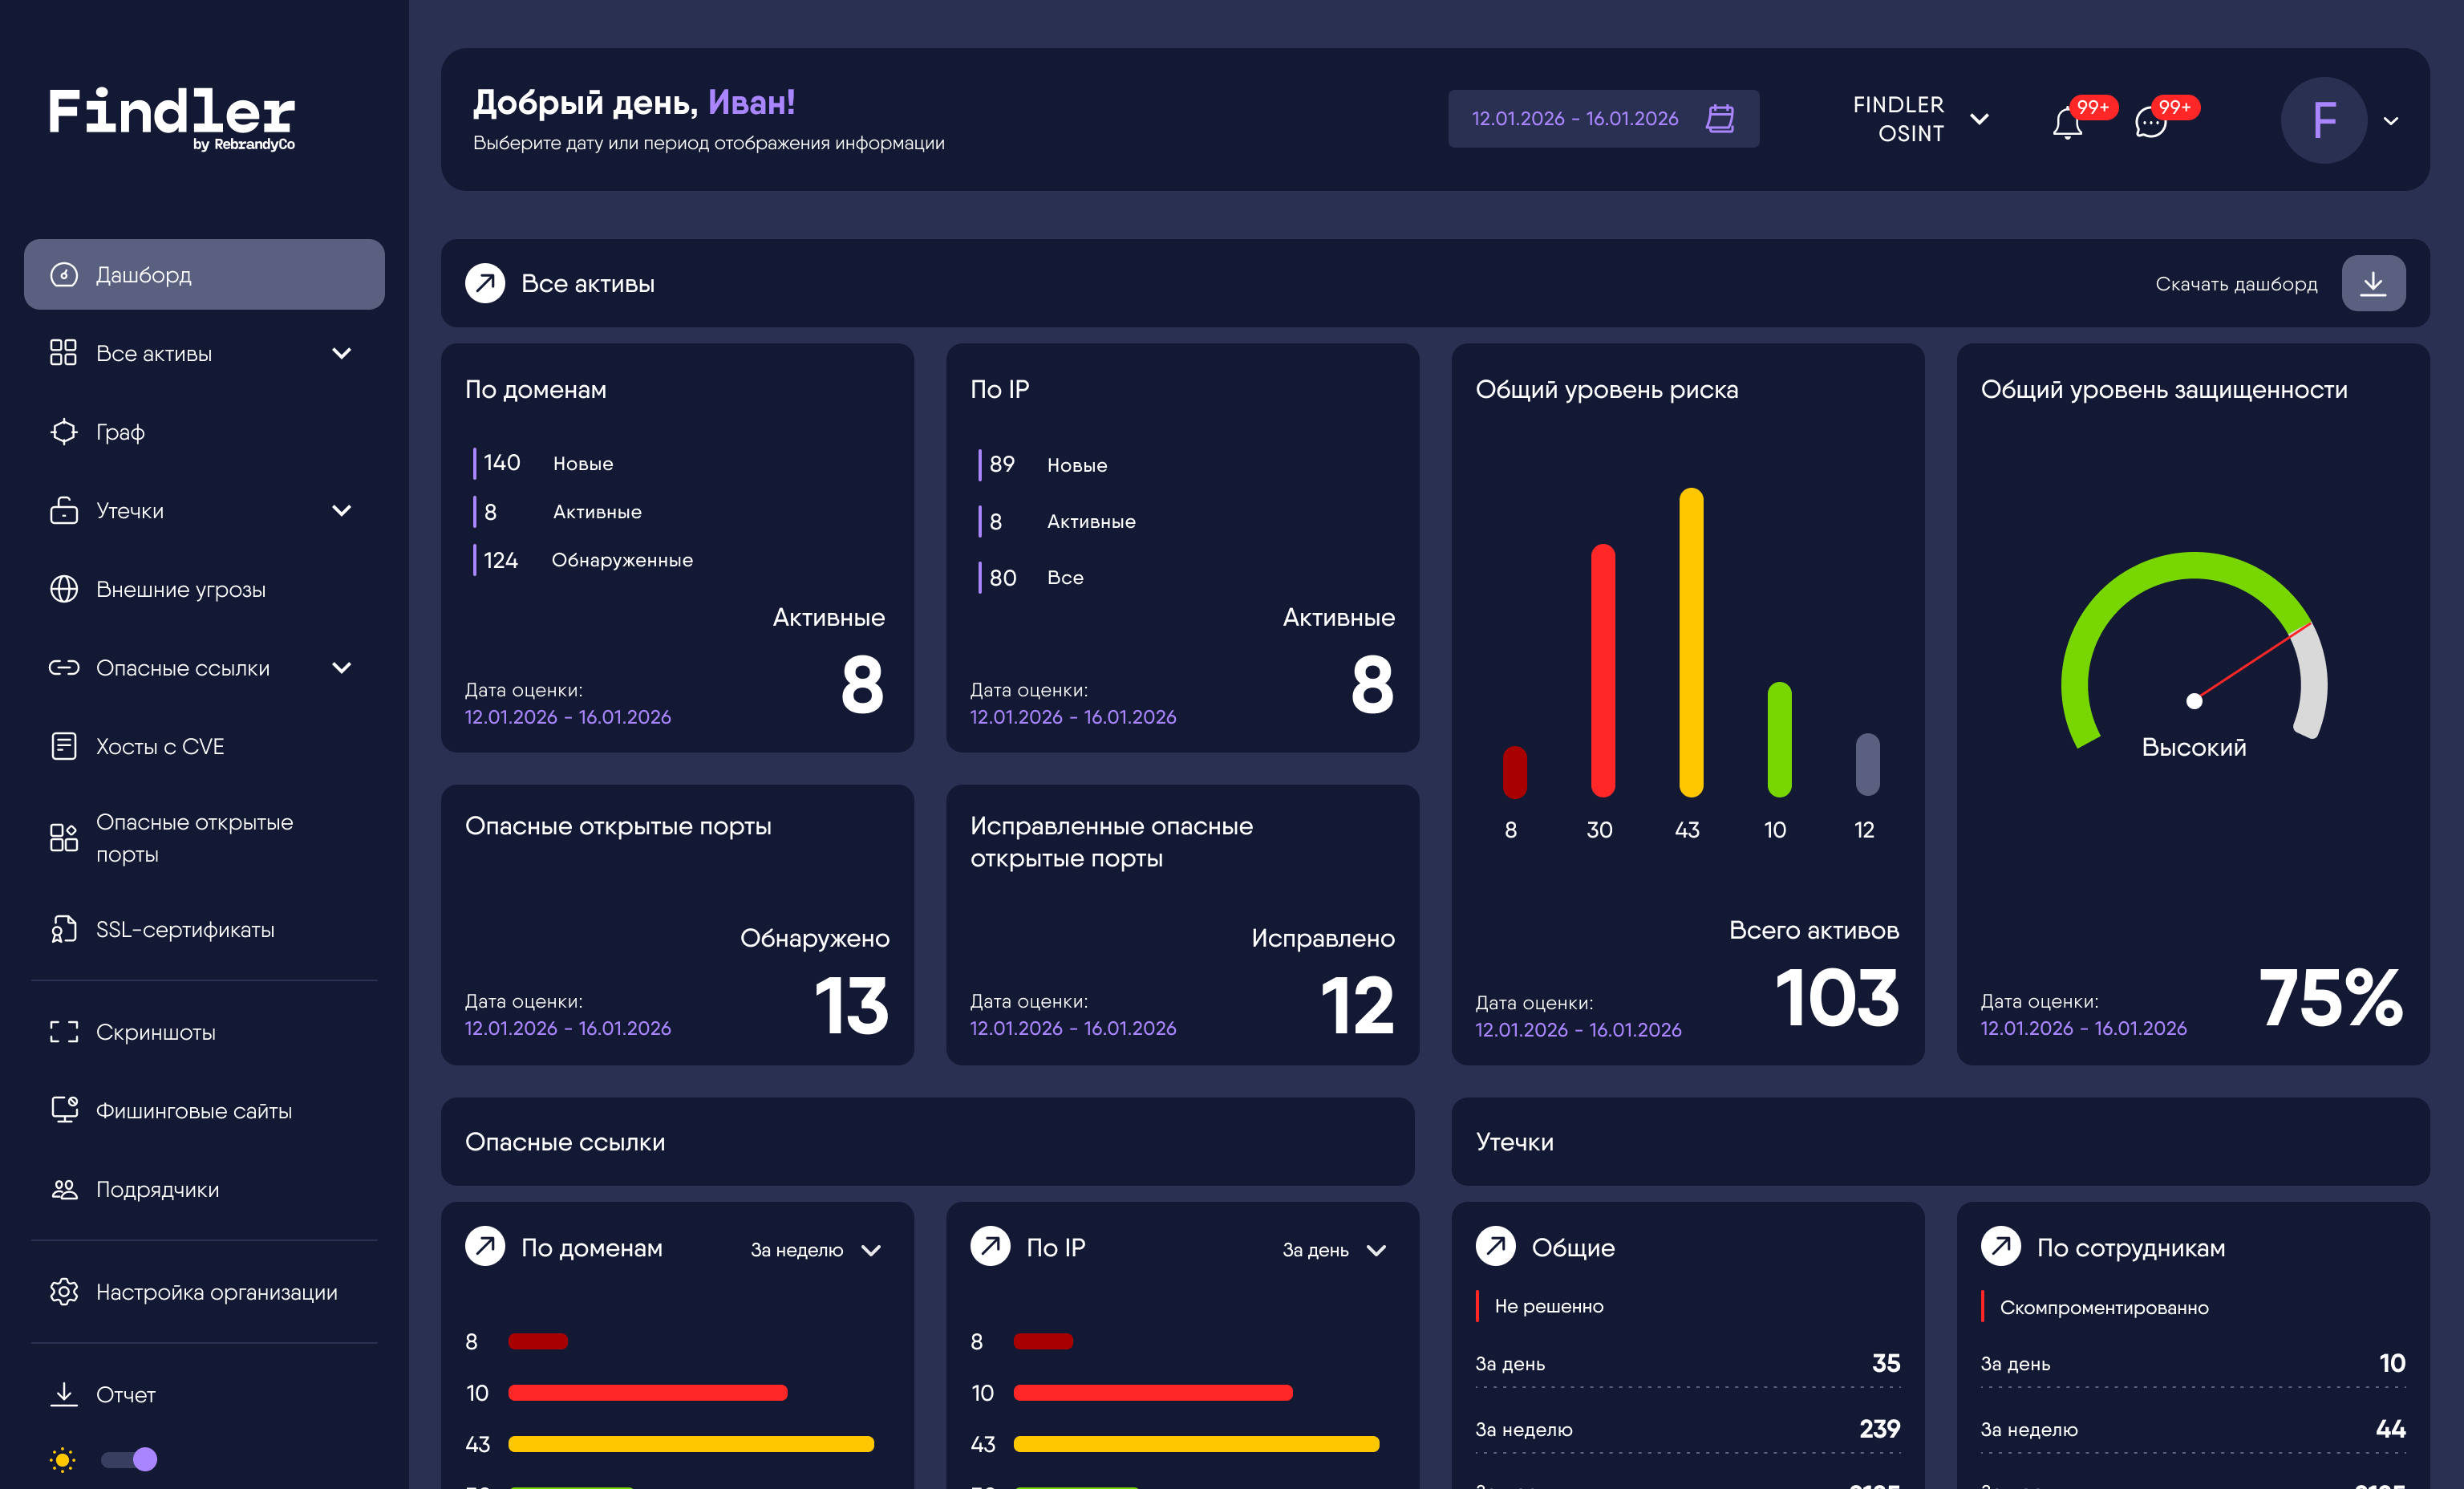
Task: Open the Общие leaks arrow icon
Action: point(1495,1247)
